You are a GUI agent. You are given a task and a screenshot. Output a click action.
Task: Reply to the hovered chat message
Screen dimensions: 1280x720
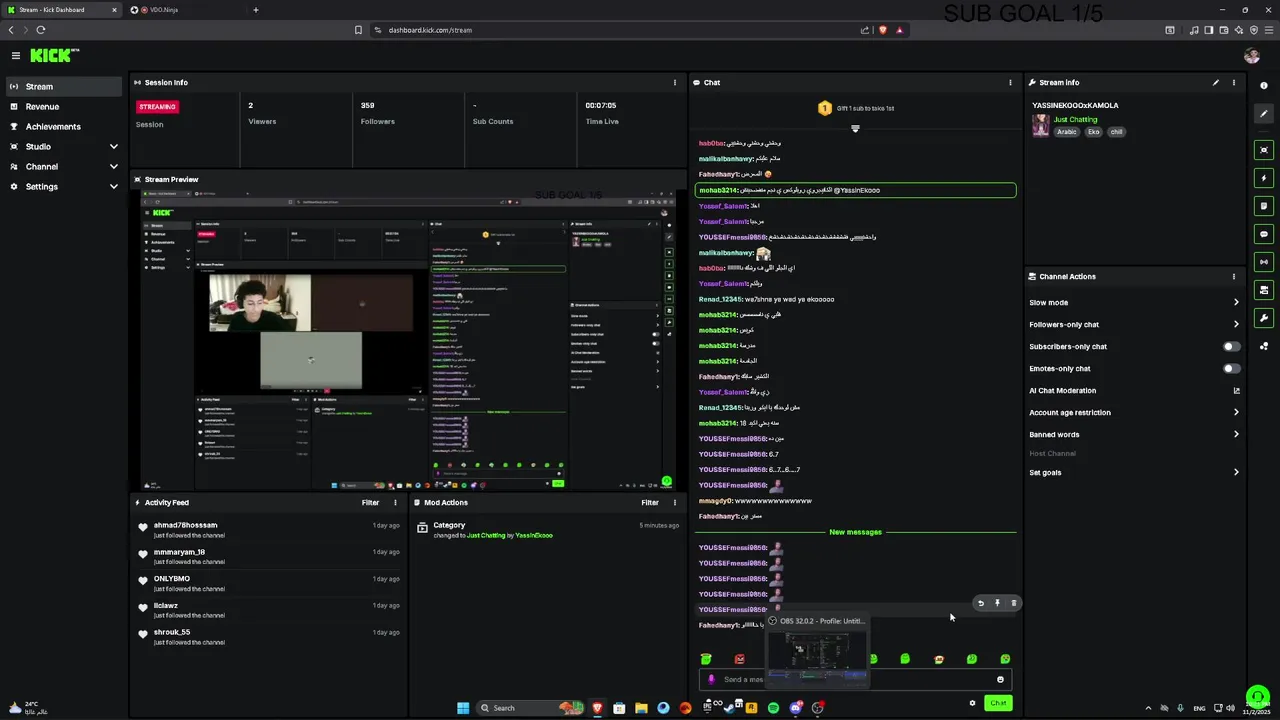pos(981,603)
